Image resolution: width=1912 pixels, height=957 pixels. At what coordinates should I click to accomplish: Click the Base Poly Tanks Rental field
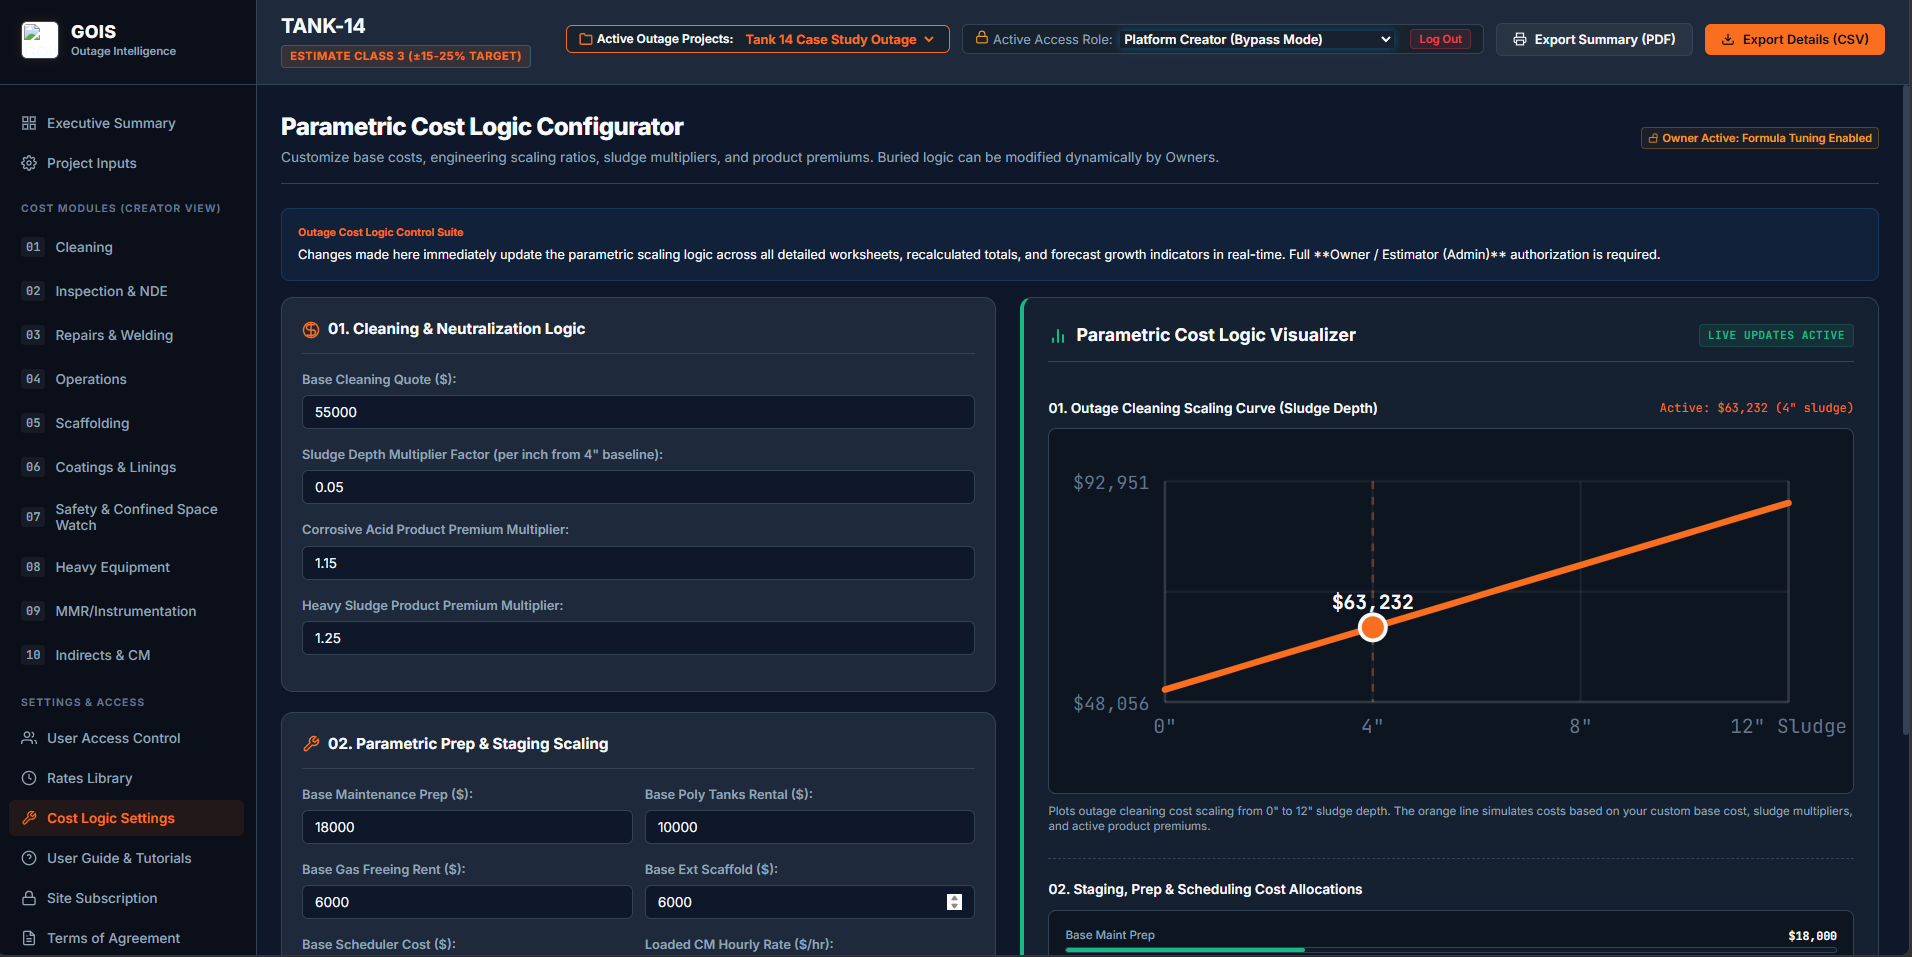point(810,827)
